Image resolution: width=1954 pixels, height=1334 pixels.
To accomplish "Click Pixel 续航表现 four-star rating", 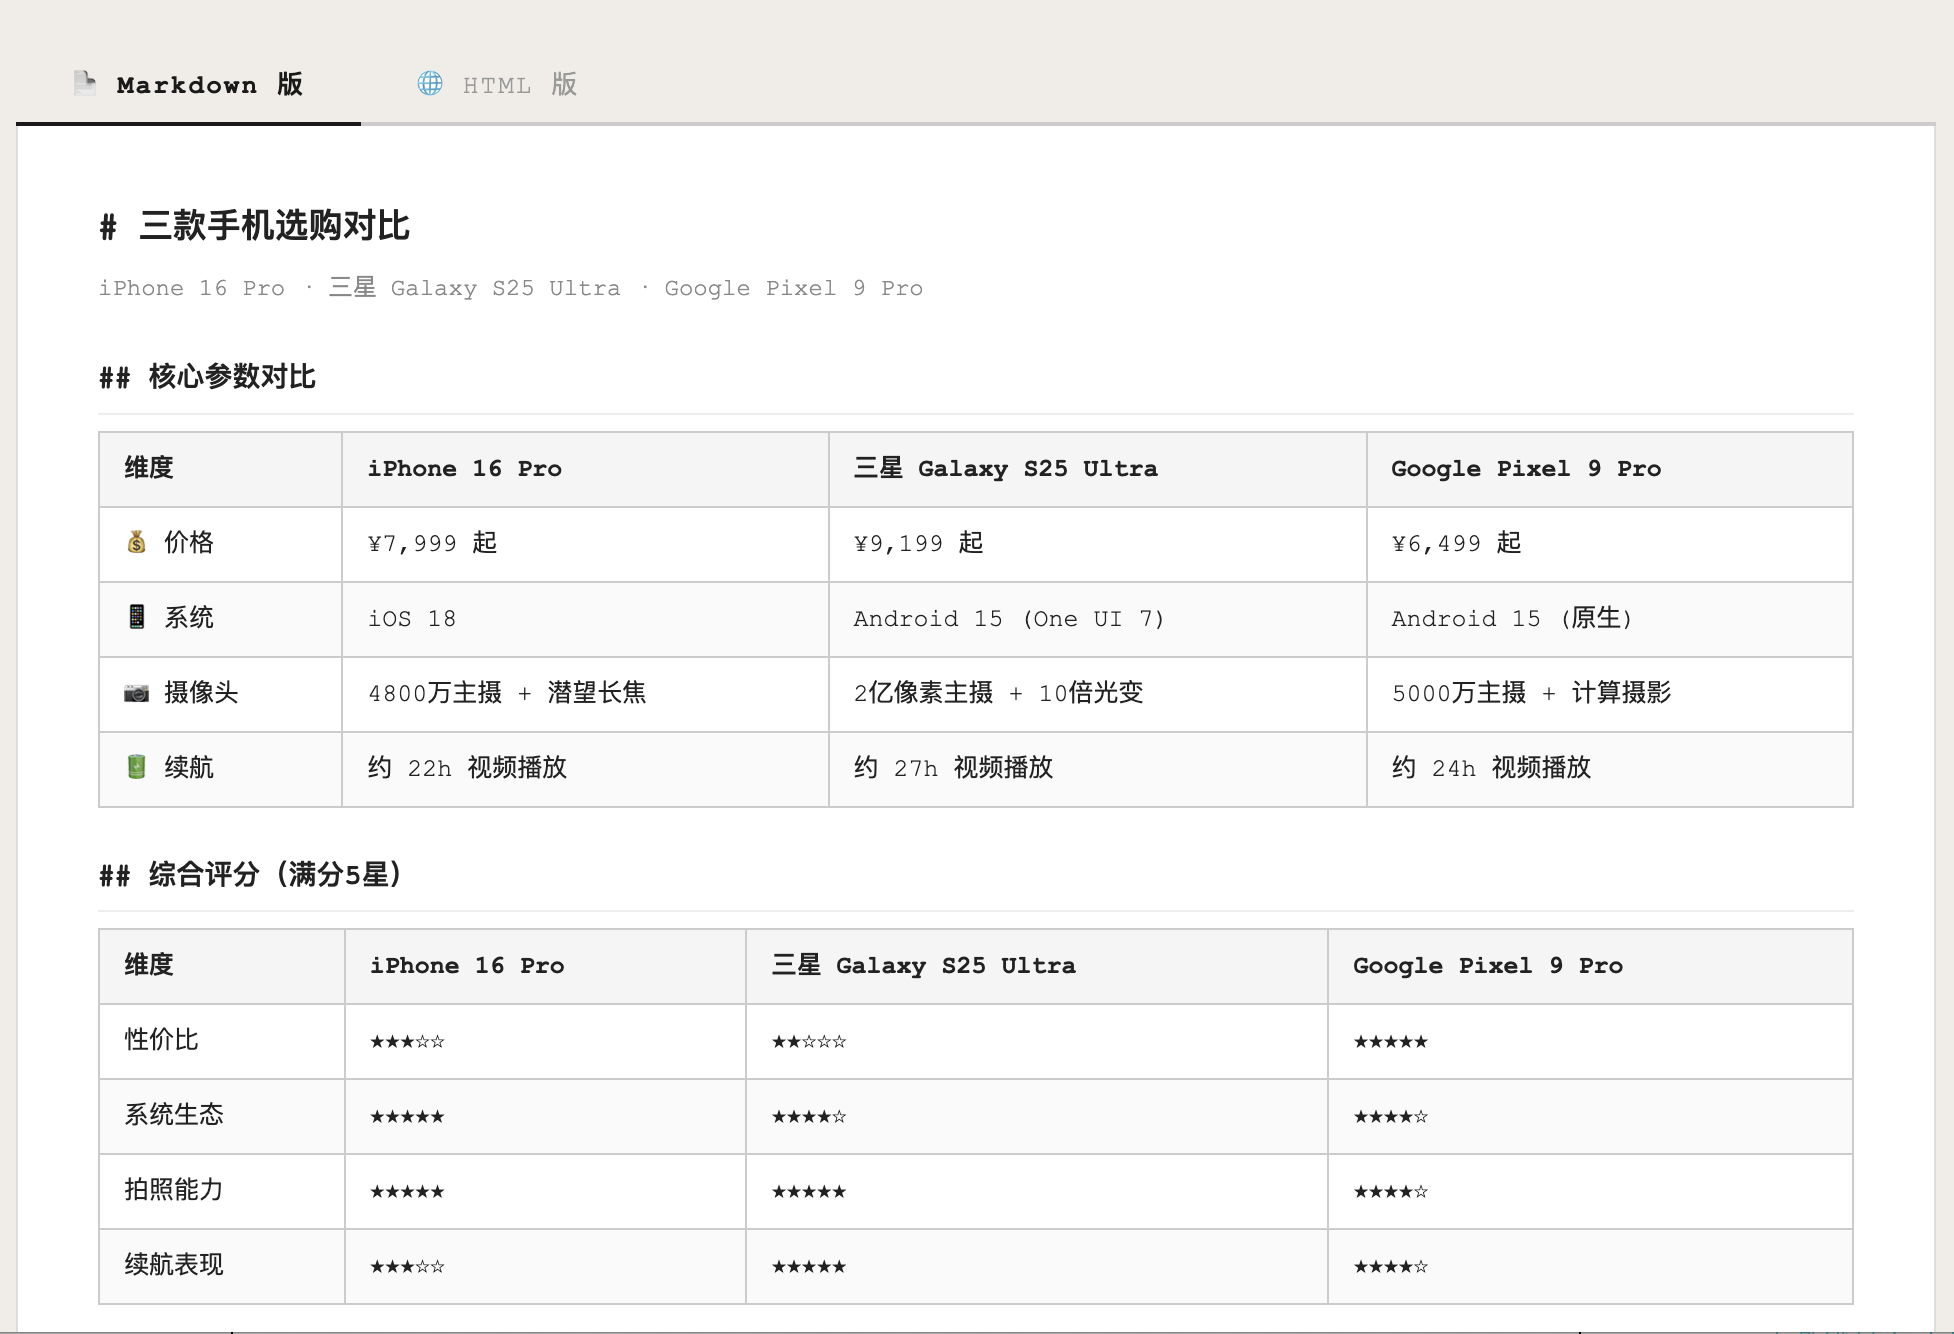I will (x=1391, y=1267).
